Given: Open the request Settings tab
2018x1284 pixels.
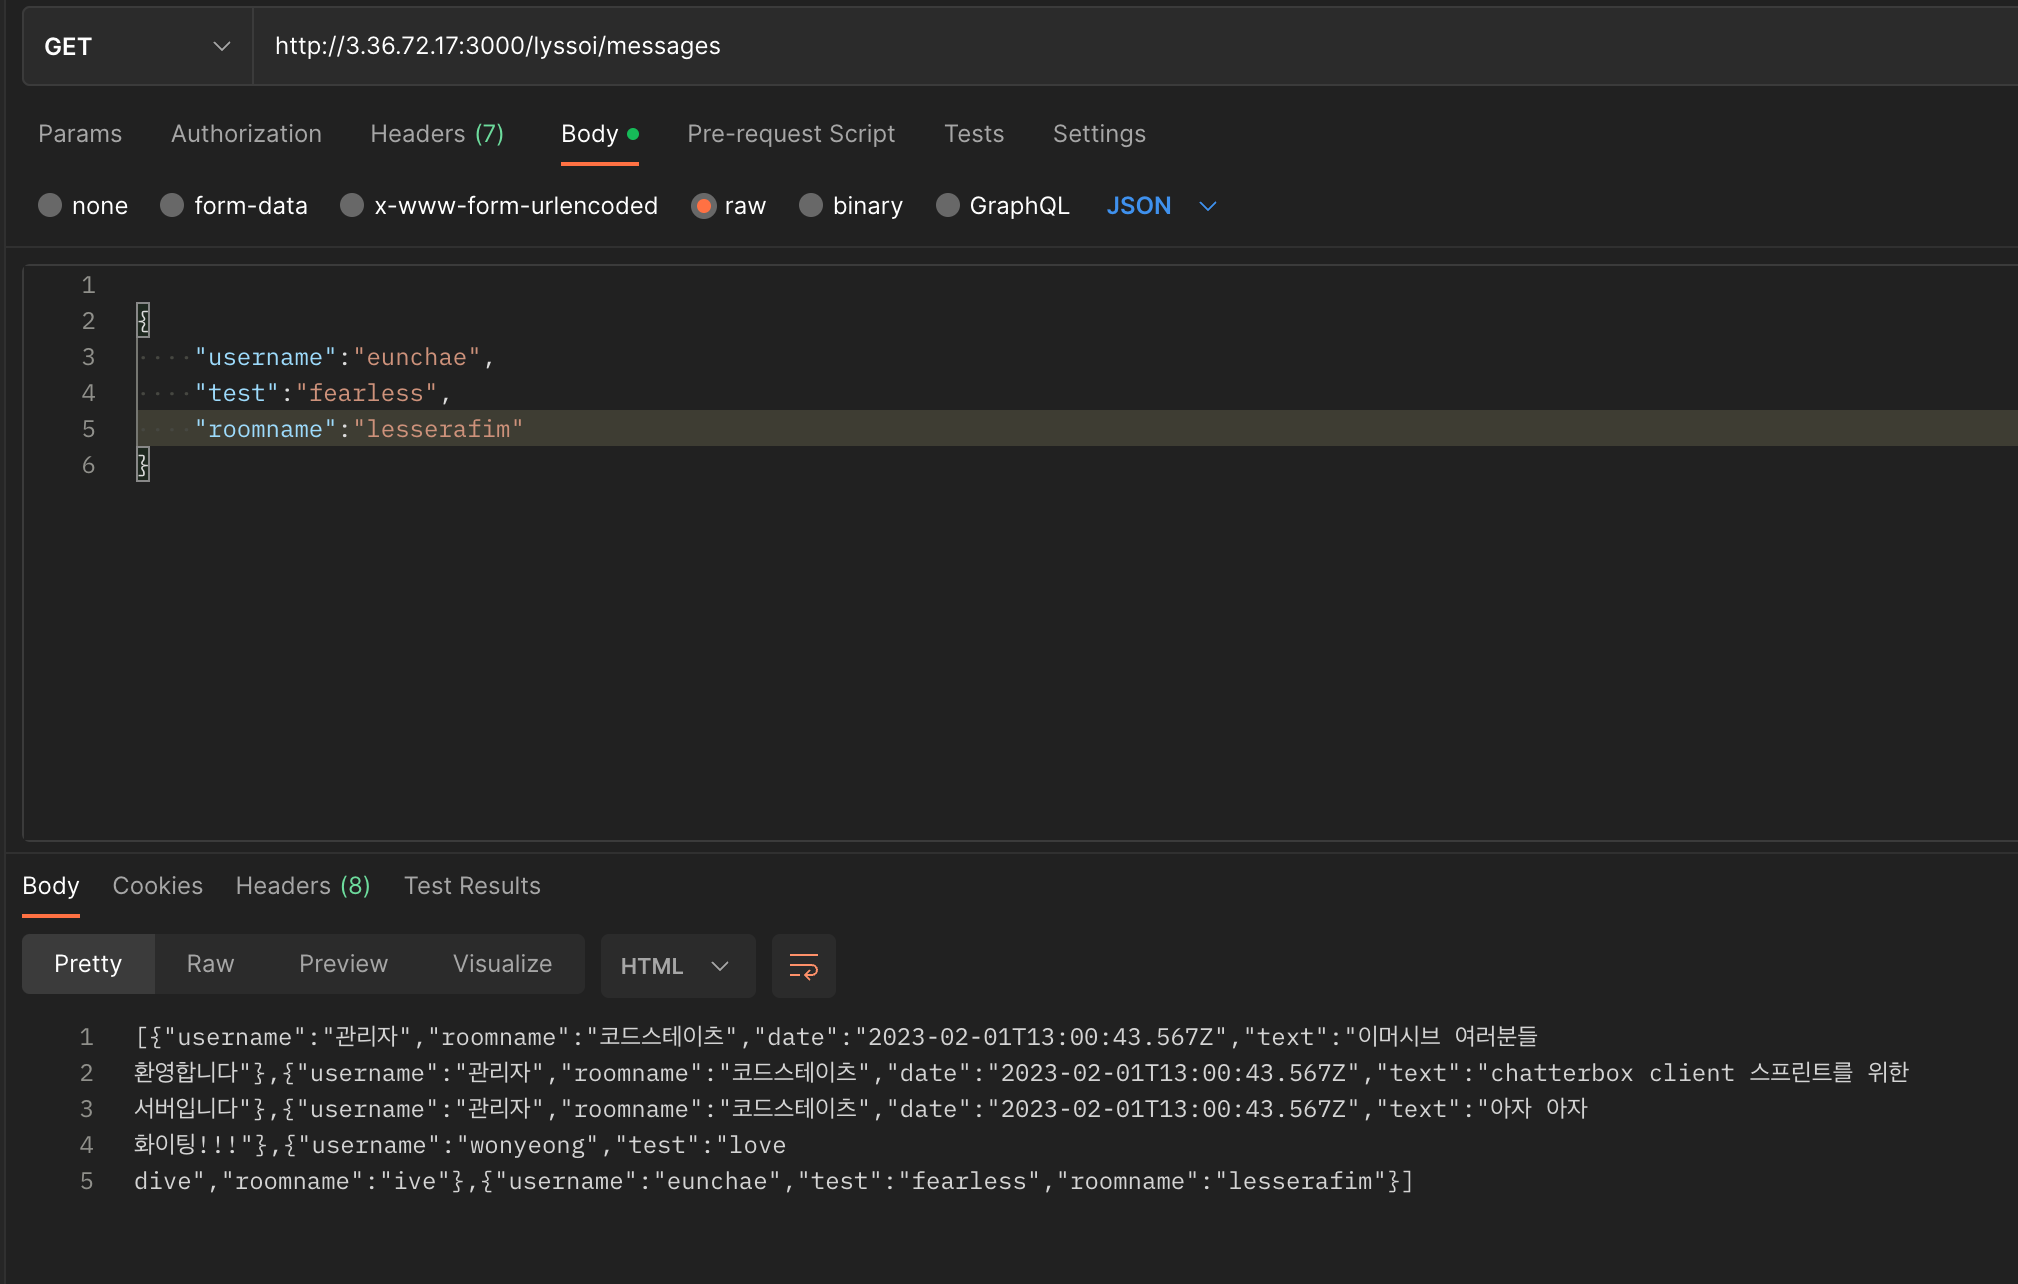Looking at the screenshot, I should pyautogui.click(x=1098, y=134).
